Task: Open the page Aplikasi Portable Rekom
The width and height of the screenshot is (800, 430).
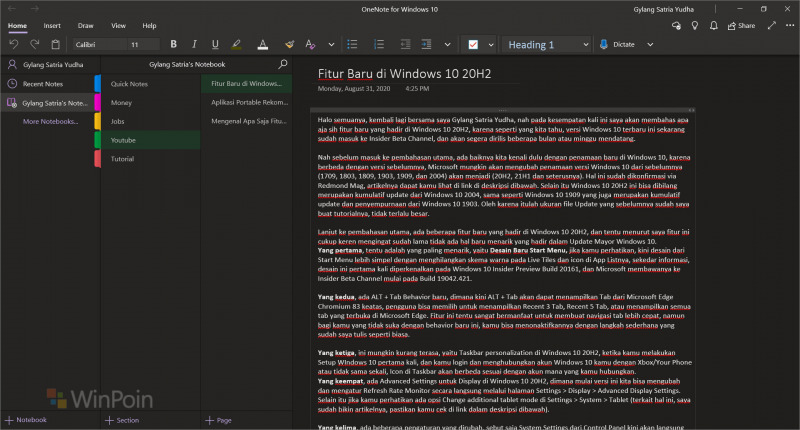Action: click(246, 103)
